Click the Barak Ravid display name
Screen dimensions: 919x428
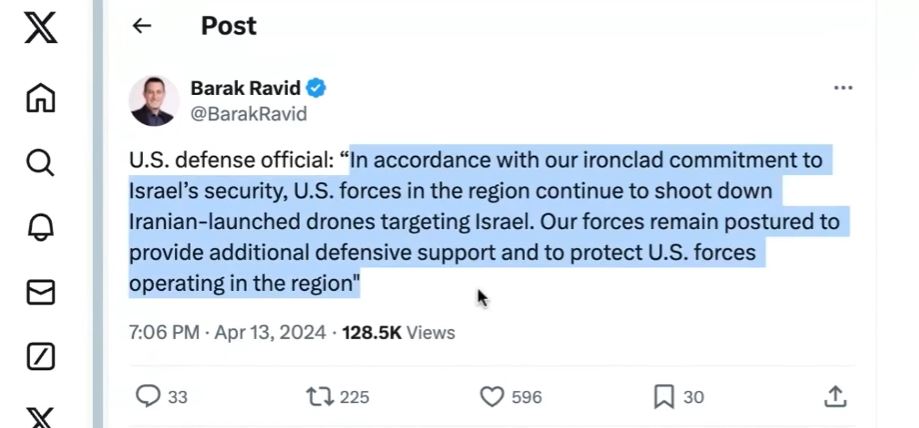(x=245, y=88)
